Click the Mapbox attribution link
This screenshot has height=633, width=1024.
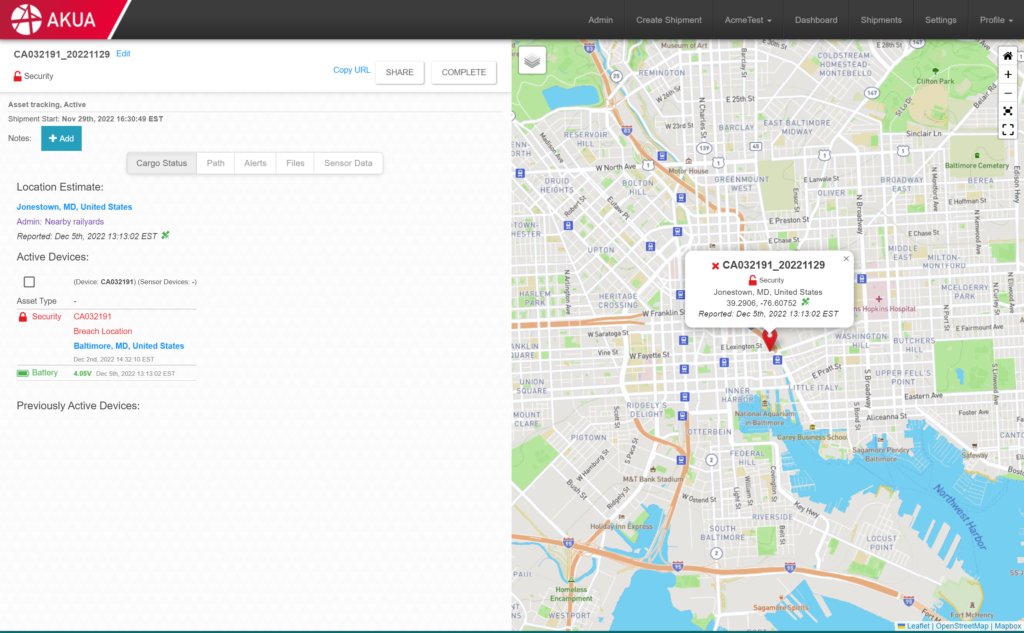tap(1008, 626)
